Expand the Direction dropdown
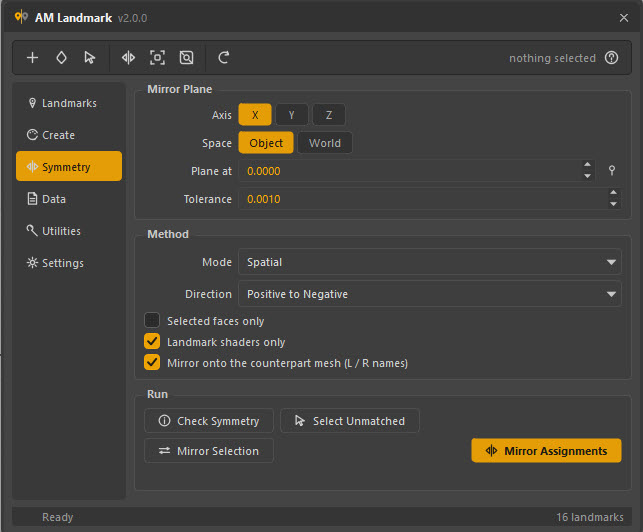This screenshot has height=532, width=643. 429,294
